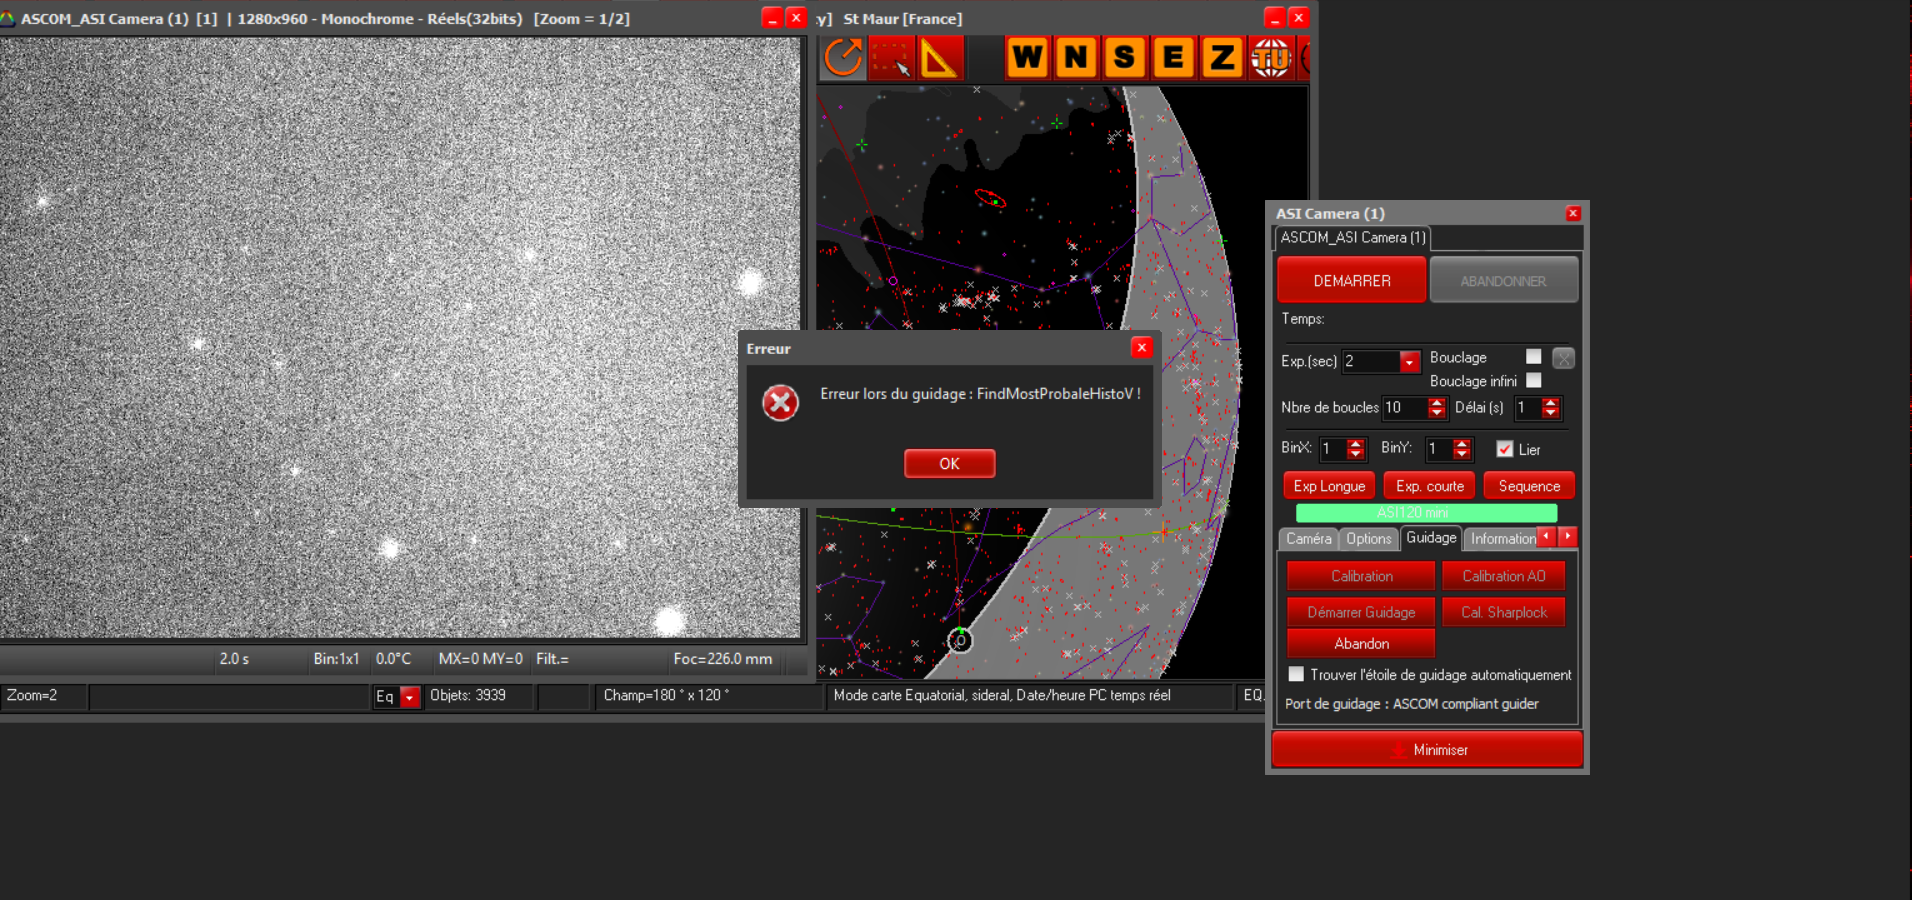The height and width of the screenshot is (900, 1912).
Task: Open the Exp.(sec) exposure dropdown
Action: click(1409, 361)
